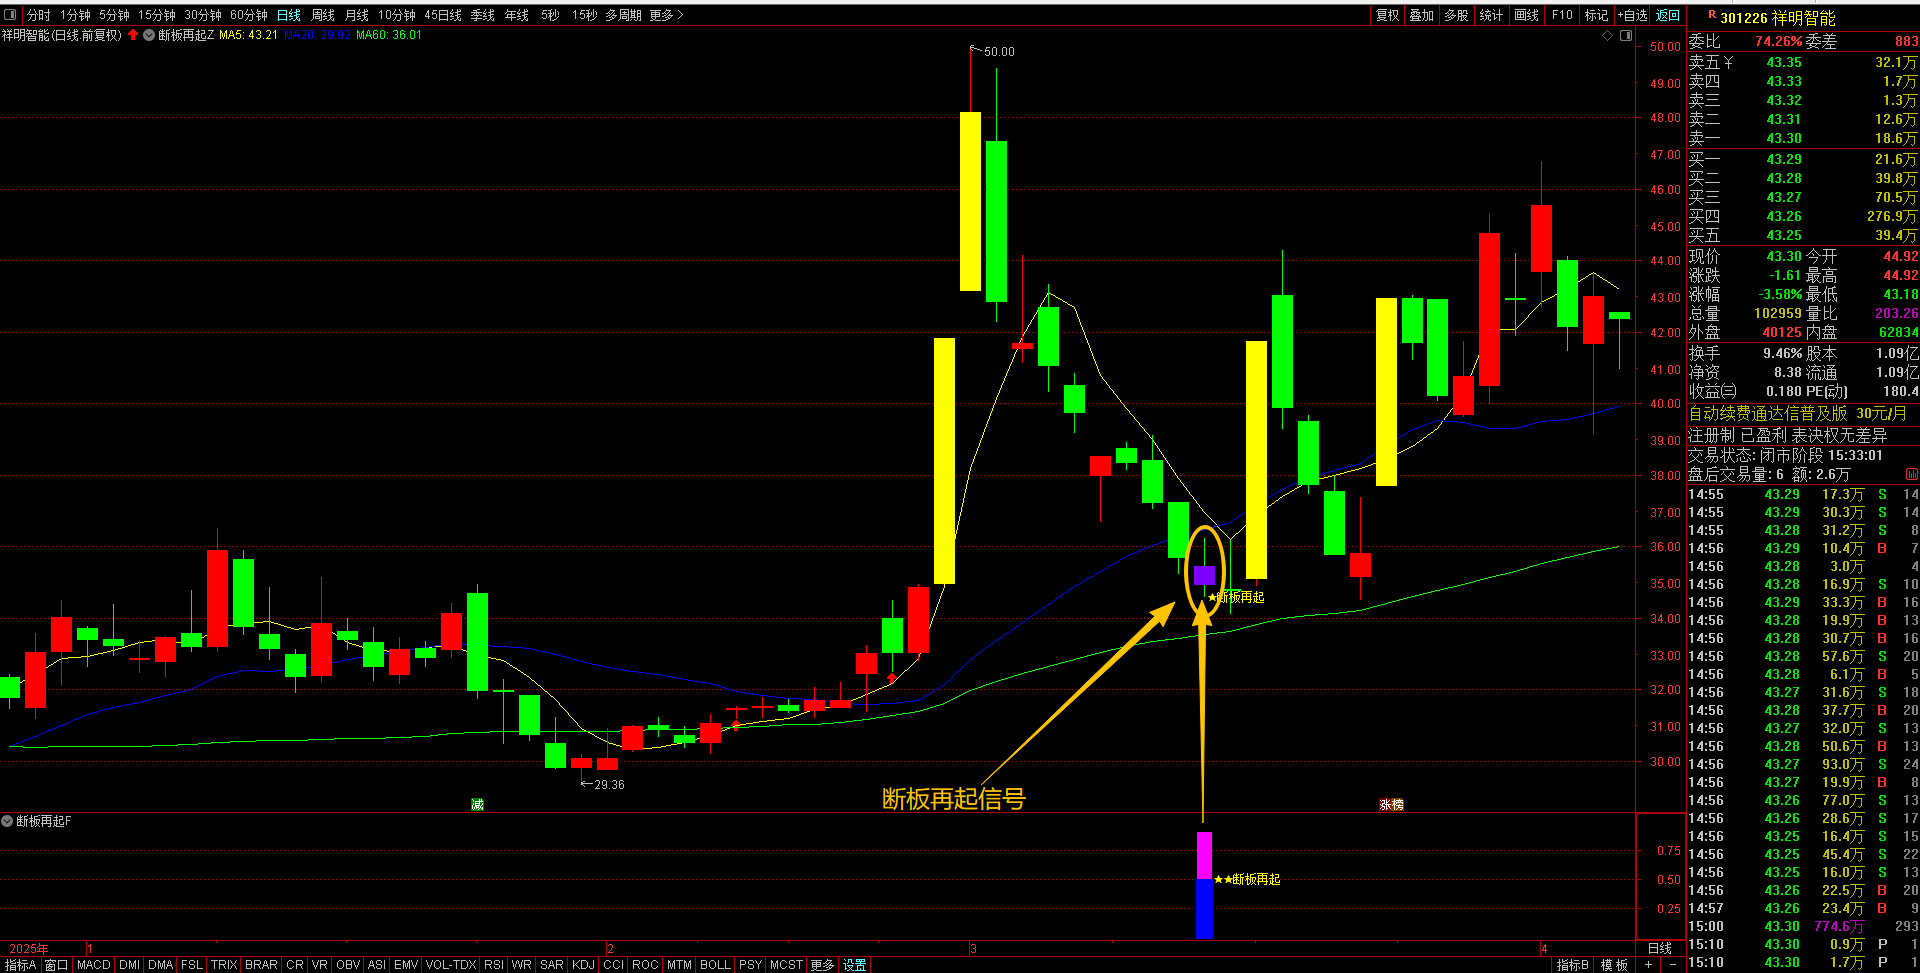This screenshot has width=1920, height=973.
Task: Open the 多周期 multi-period view
Action: coord(623,15)
